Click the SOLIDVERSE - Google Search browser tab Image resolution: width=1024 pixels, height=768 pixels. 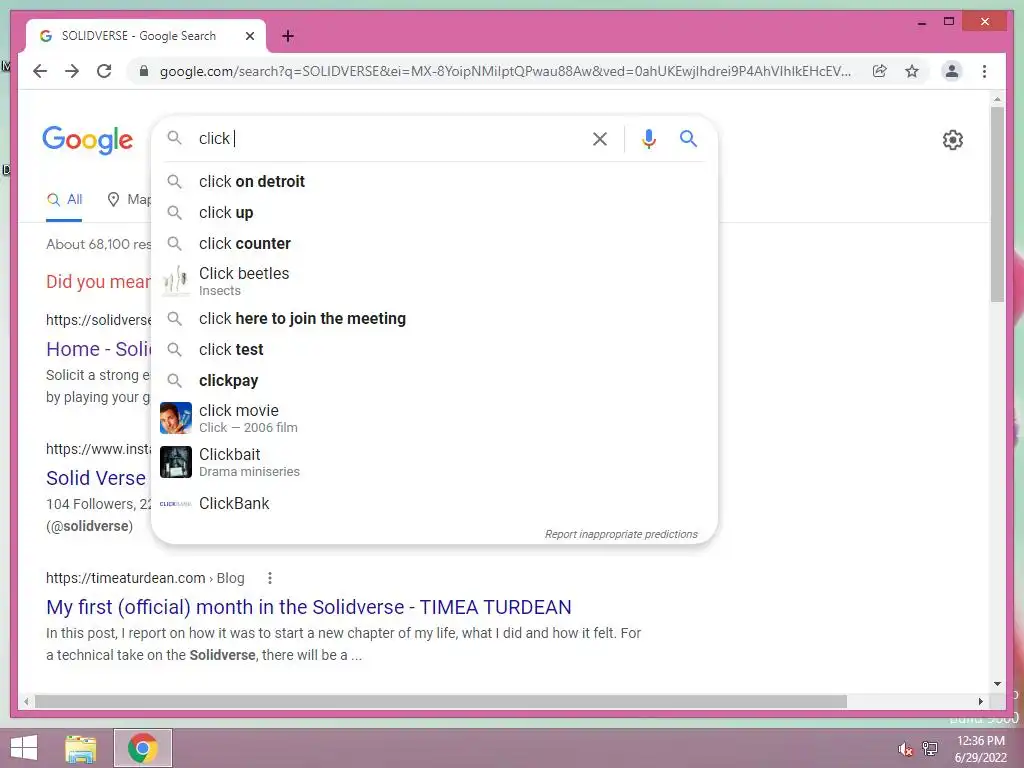click(146, 36)
